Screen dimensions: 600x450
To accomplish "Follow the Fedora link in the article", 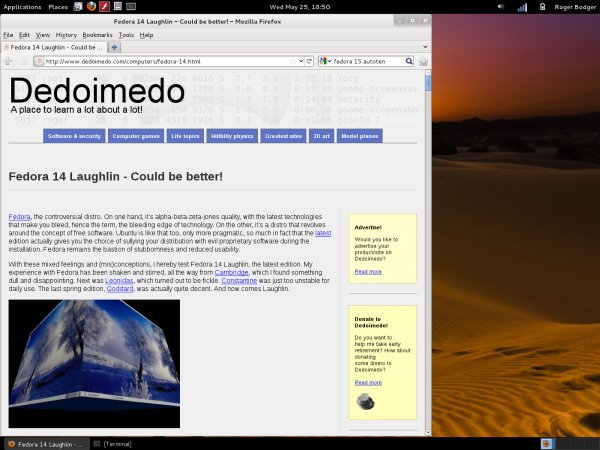I will click(19, 217).
